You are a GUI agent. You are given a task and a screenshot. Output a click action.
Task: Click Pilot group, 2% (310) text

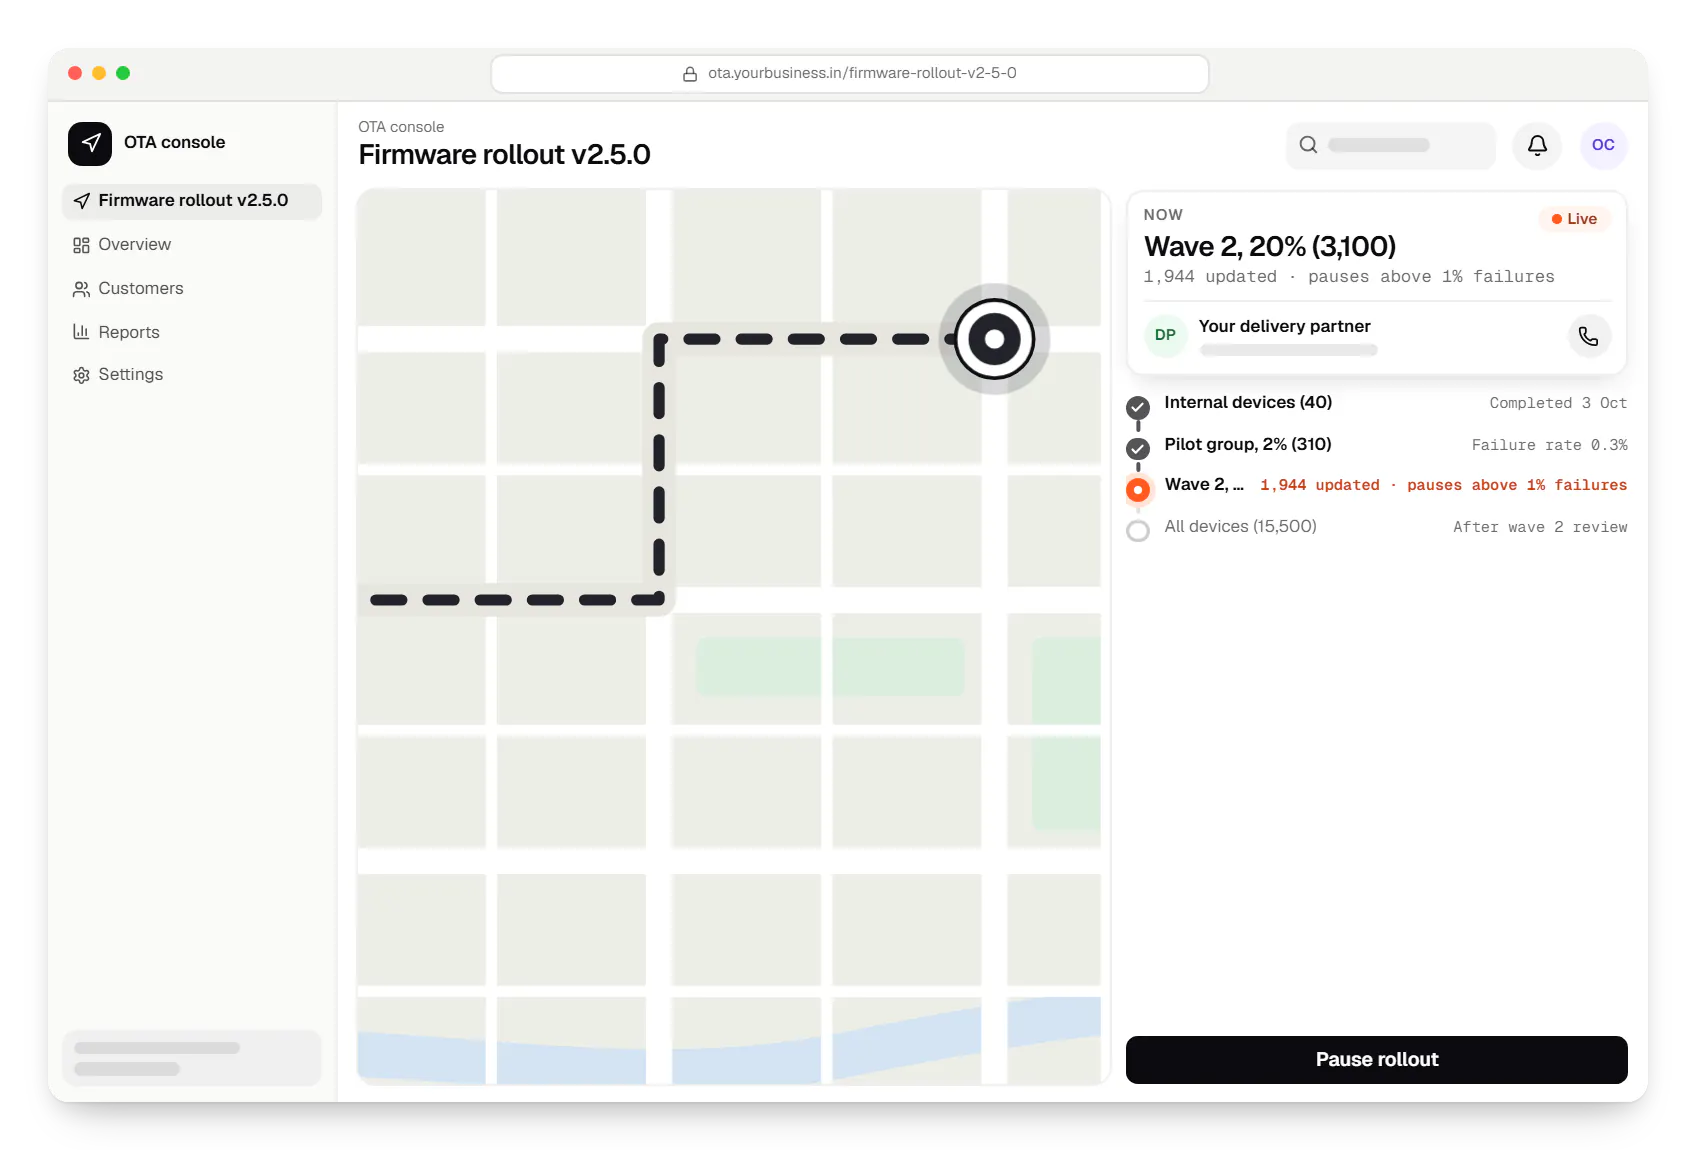[x=1248, y=445]
